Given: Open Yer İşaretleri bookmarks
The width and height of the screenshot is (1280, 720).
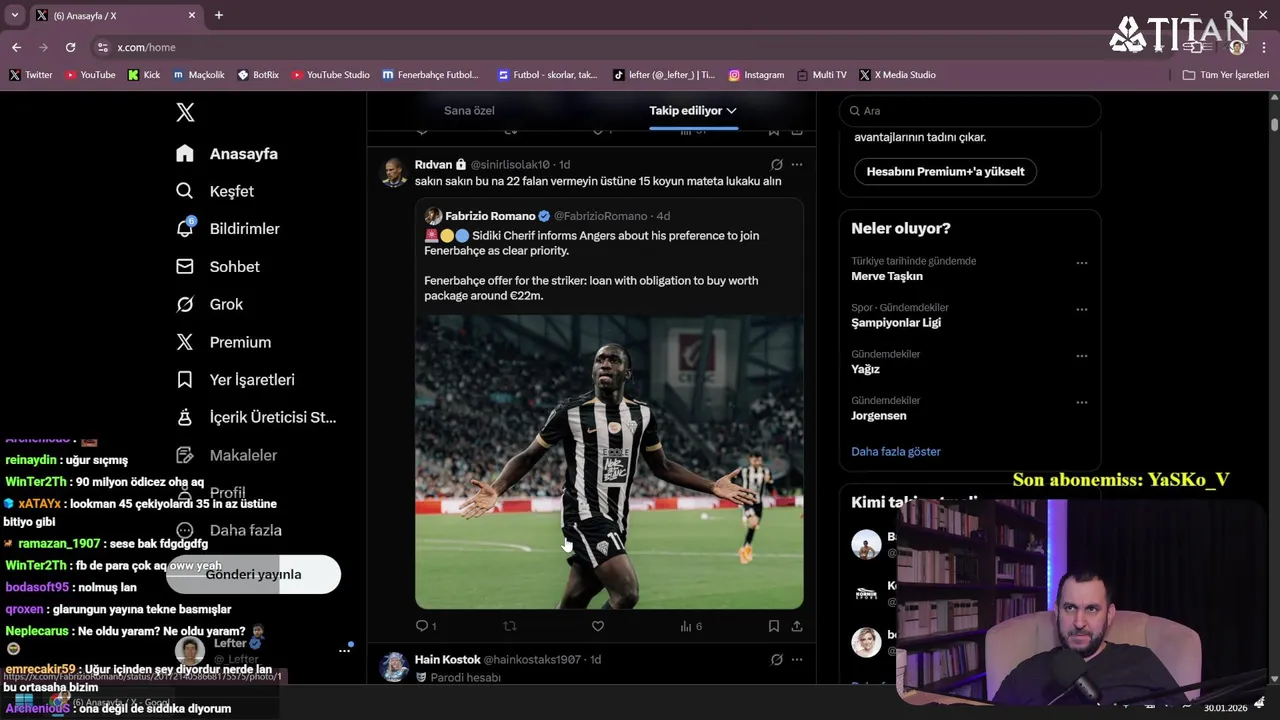Looking at the screenshot, I should click(235, 380).
